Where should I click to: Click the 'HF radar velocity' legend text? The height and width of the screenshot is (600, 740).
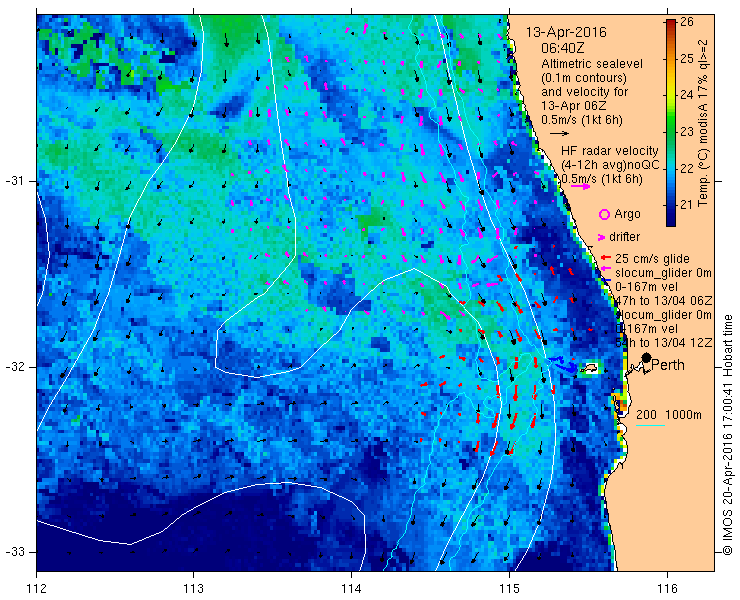(x=610, y=151)
